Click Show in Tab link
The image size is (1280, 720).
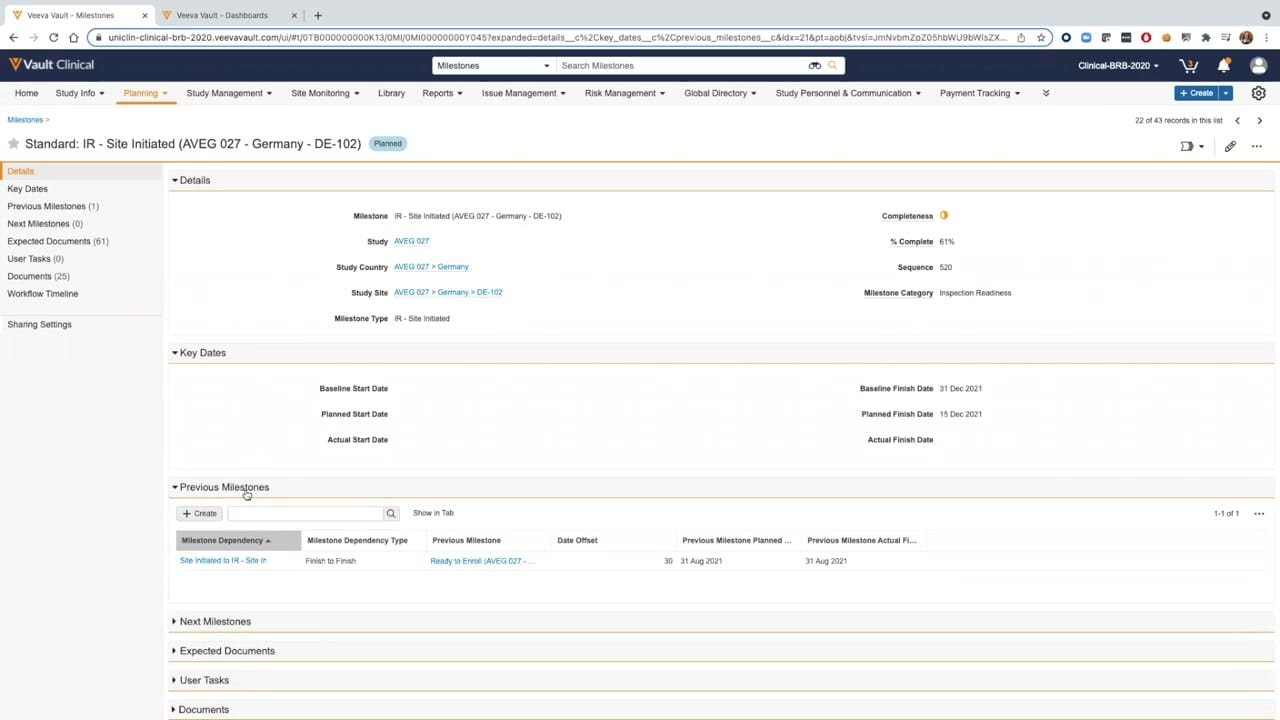433,513
